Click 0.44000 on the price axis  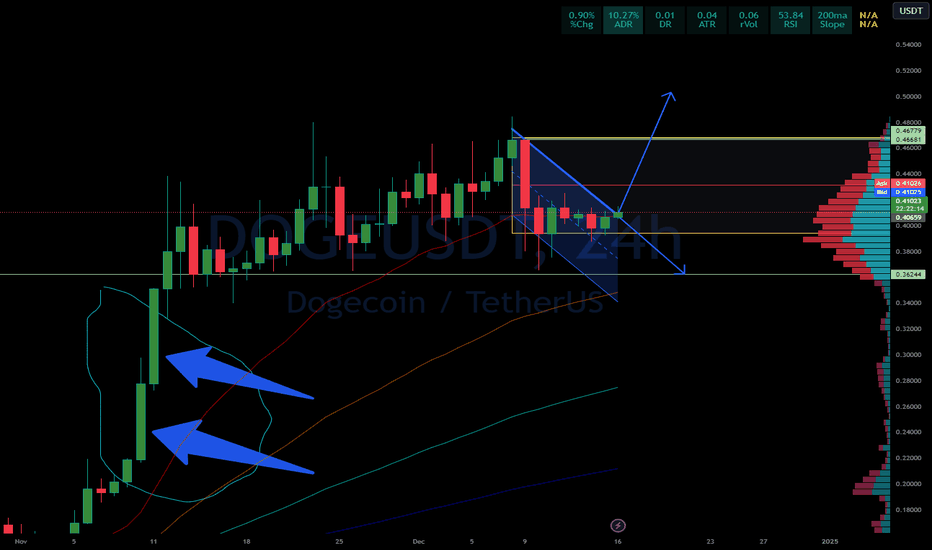(x=908, y=174)
